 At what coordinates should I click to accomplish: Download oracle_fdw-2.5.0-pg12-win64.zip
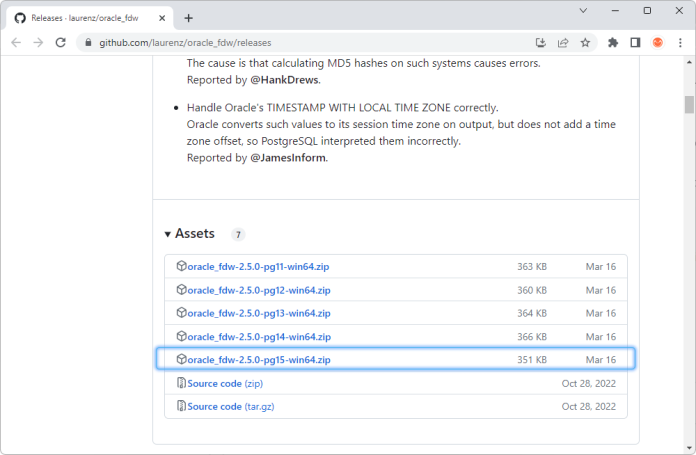258,290
